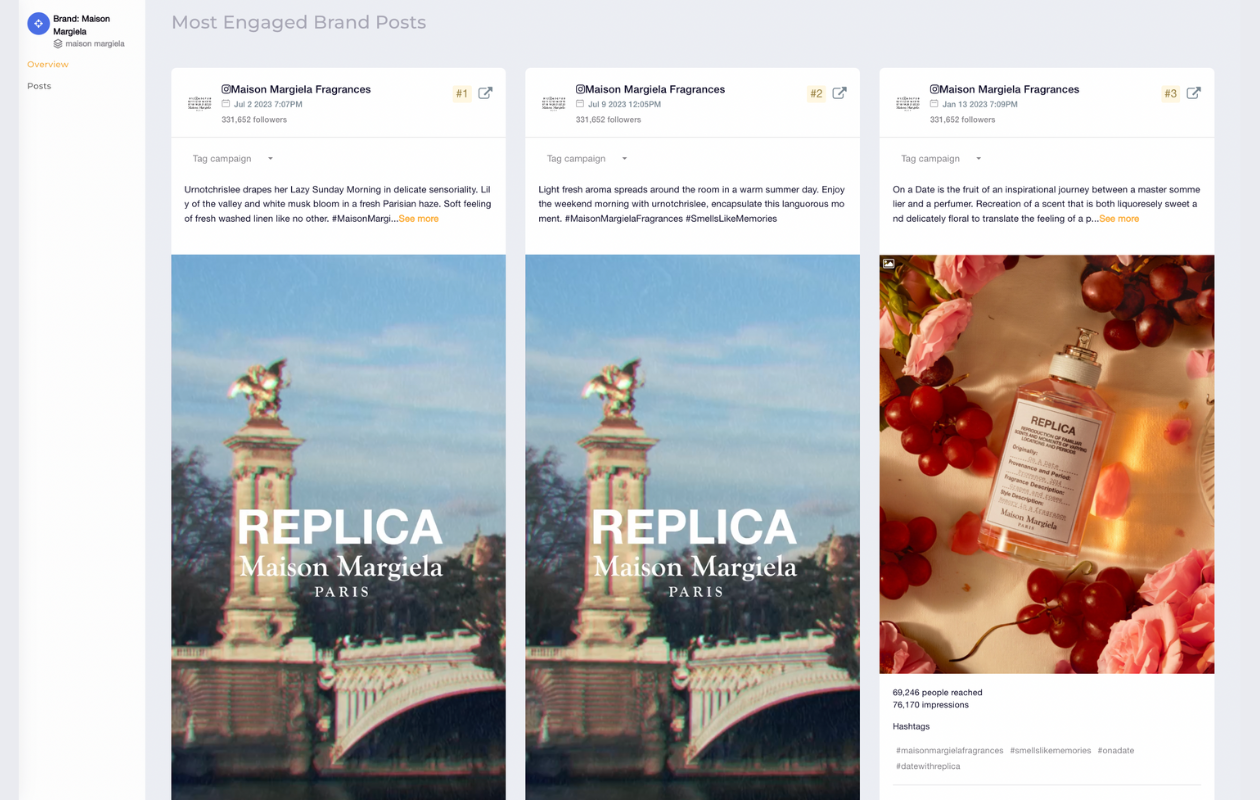Click the layers icon beside maison margiela
The height and width of the screenshot is (800, 1260).
pos(58,44)
